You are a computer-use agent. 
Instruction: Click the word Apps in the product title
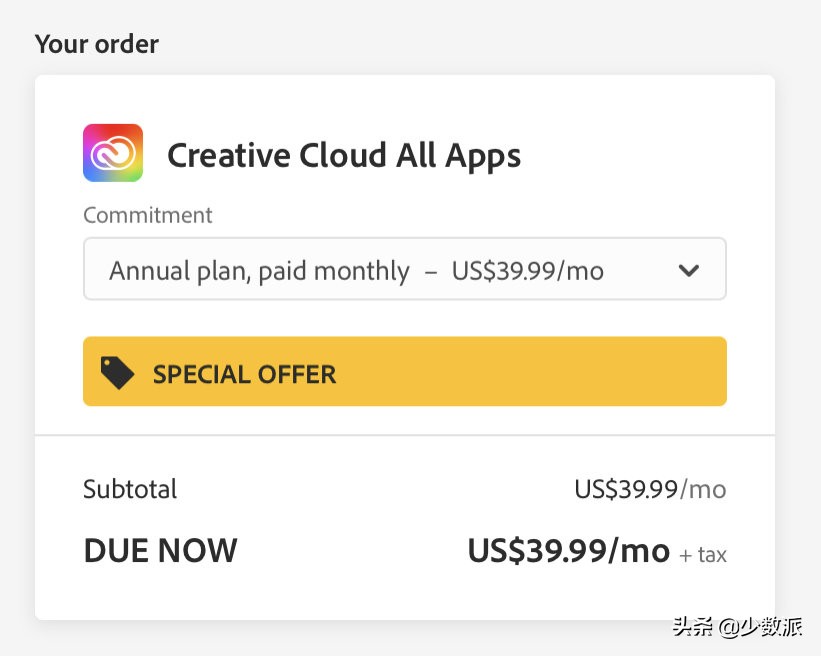pyautogui.click(x=483, y=156)
